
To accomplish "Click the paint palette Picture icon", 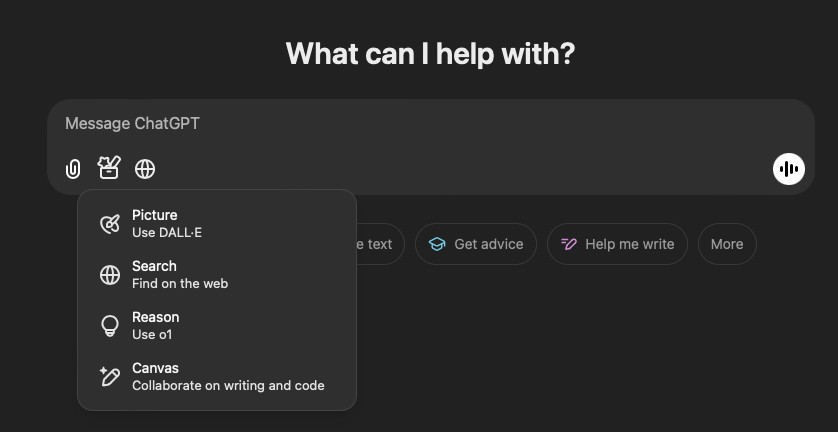I will click(x=110, y=224).
